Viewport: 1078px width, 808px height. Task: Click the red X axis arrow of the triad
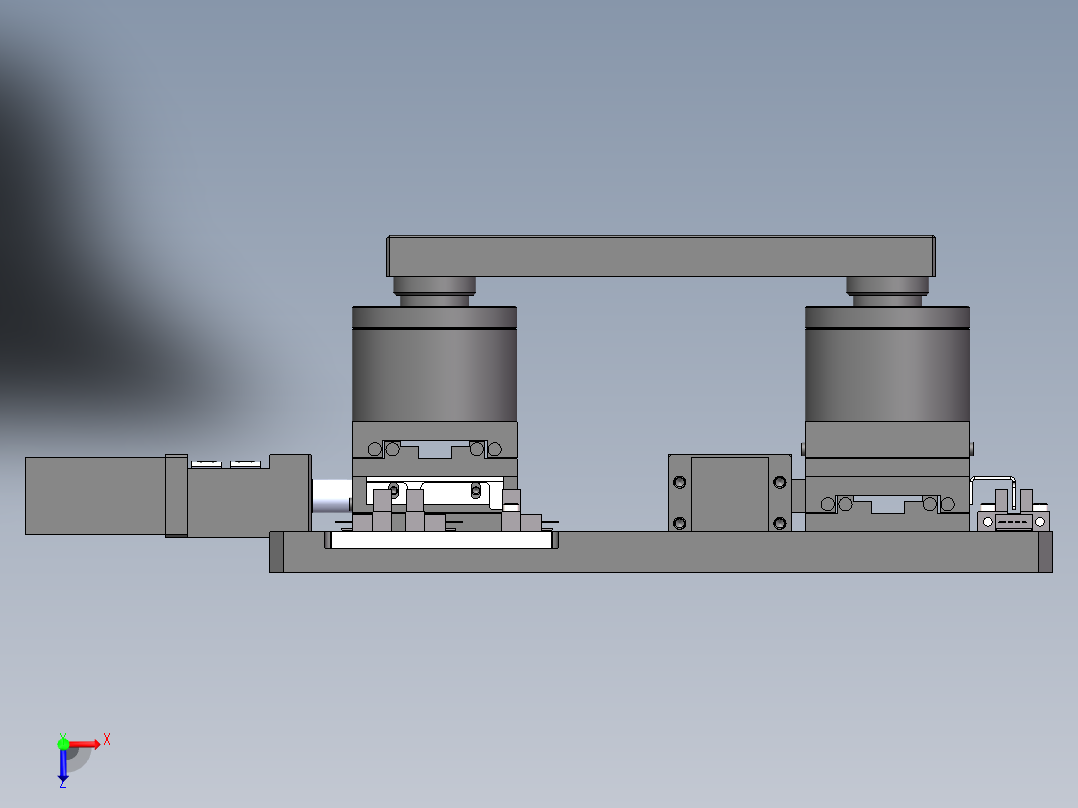pos(85,744)
